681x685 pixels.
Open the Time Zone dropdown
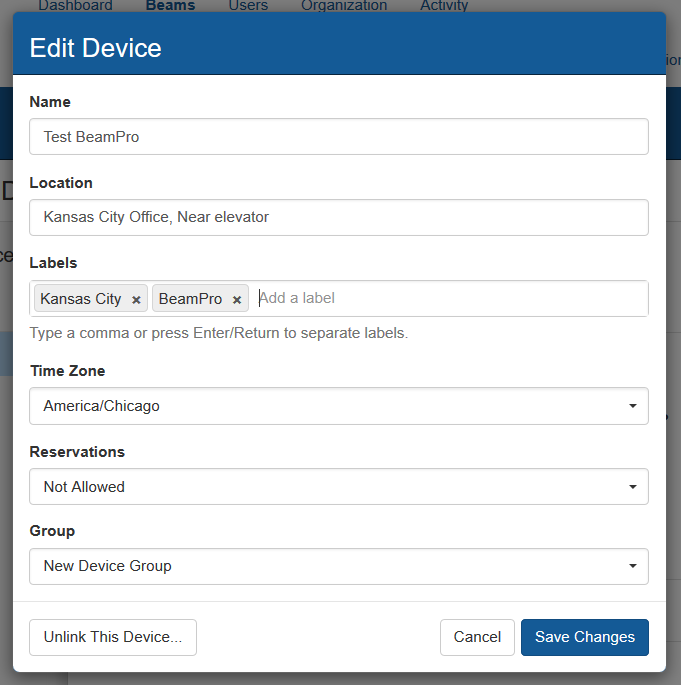point(339,406)
